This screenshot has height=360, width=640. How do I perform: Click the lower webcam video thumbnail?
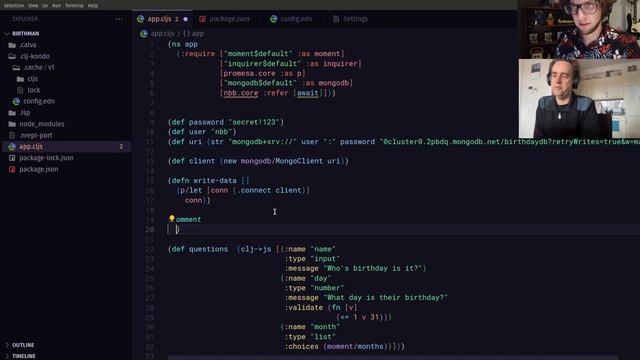[x=579, y=98]
